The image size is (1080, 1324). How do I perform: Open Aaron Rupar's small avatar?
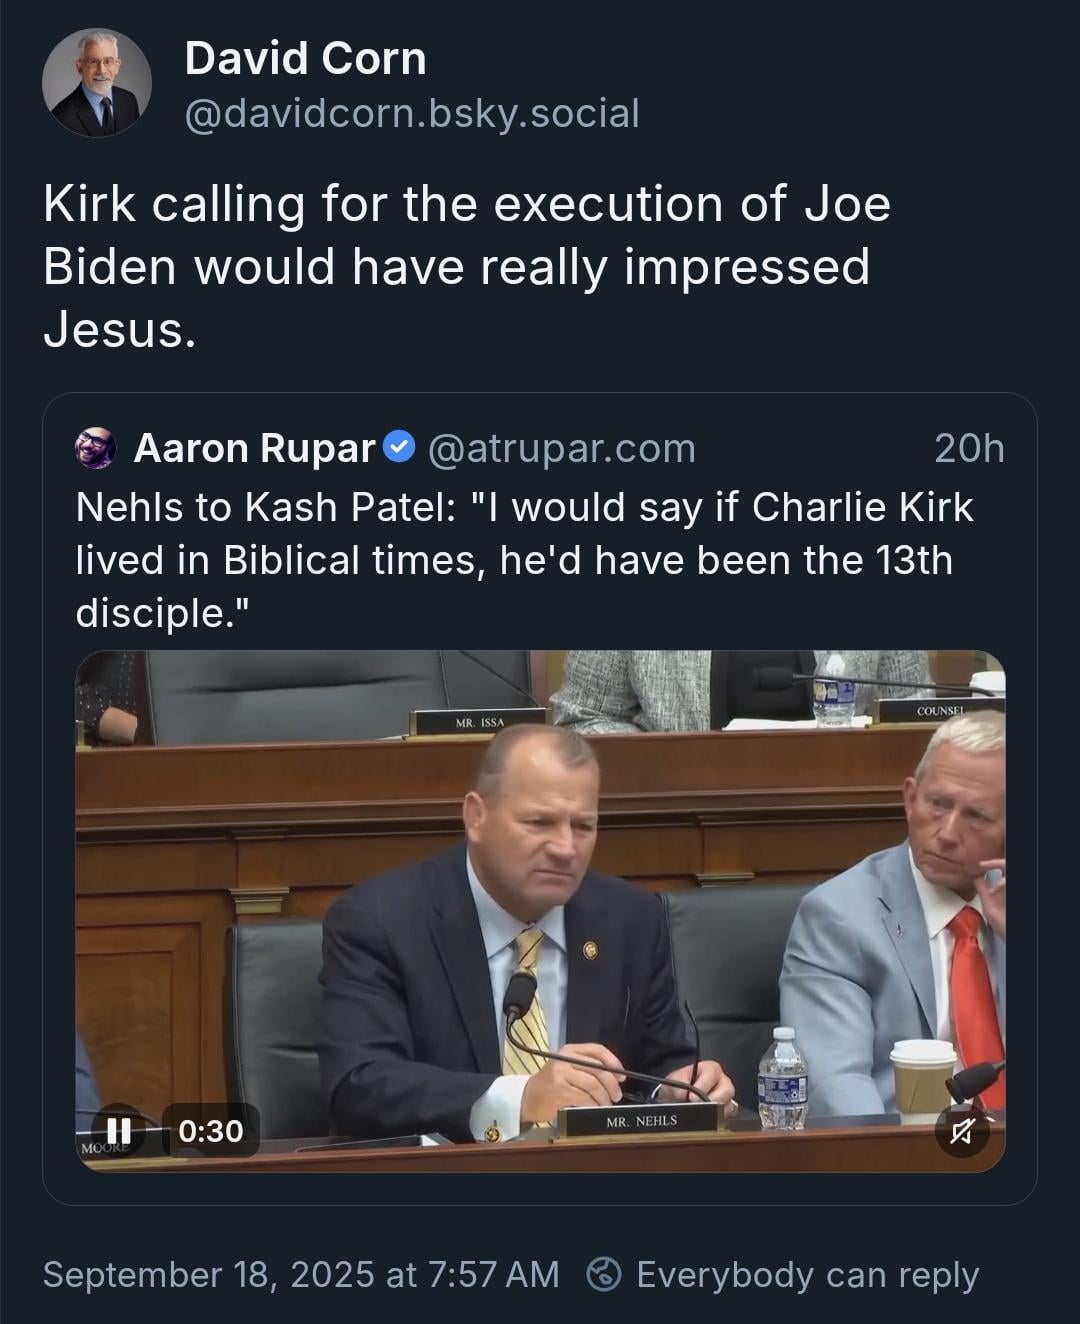(x=96, y=448)
